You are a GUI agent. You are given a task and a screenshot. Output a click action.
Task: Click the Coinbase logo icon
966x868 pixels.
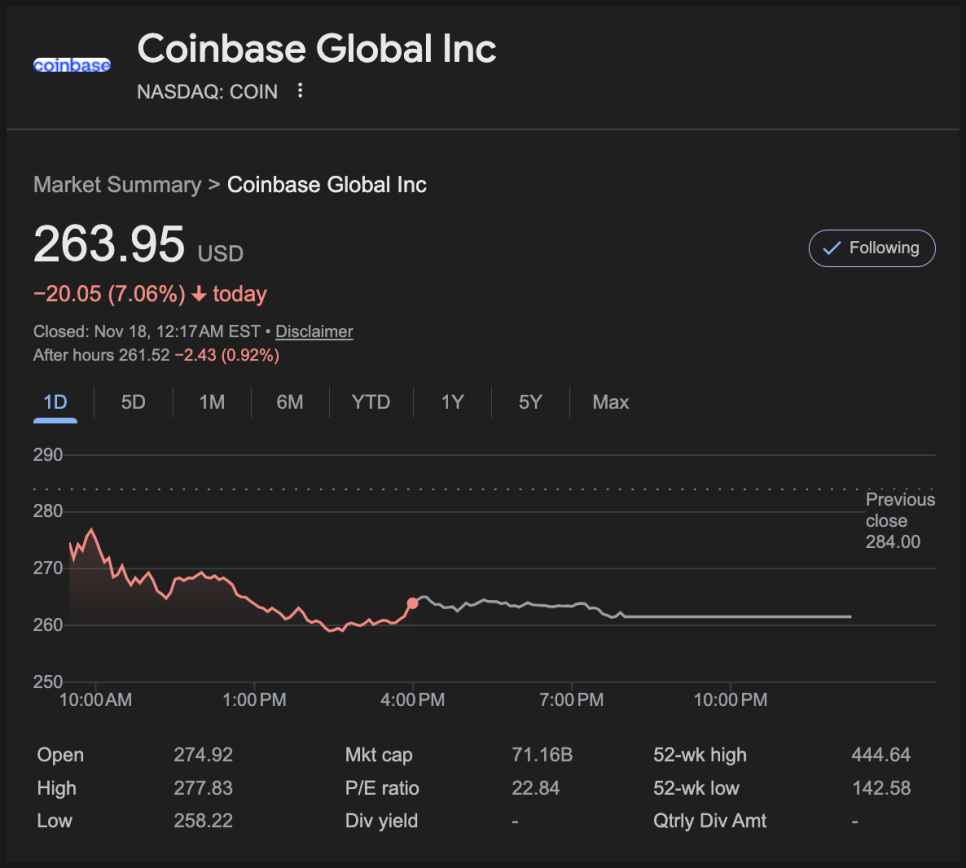pos(72,65)
